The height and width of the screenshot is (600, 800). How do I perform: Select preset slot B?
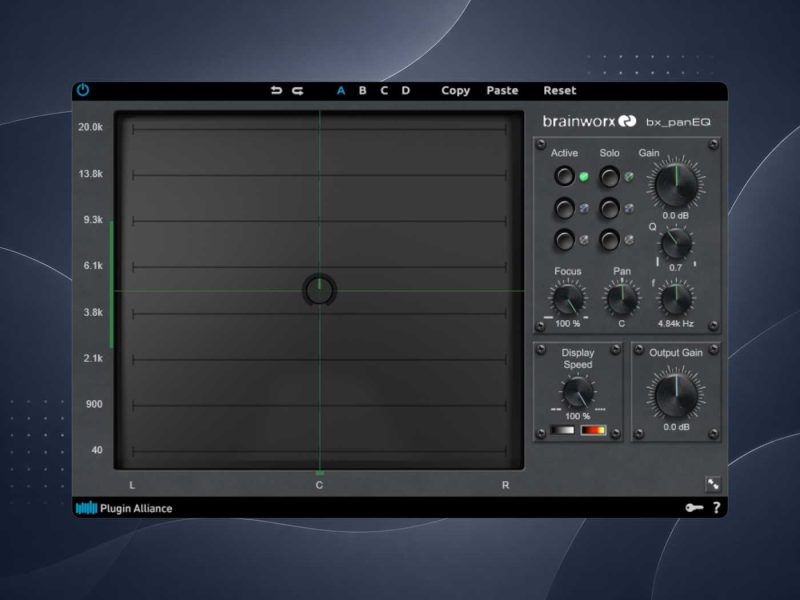(362, 91)
